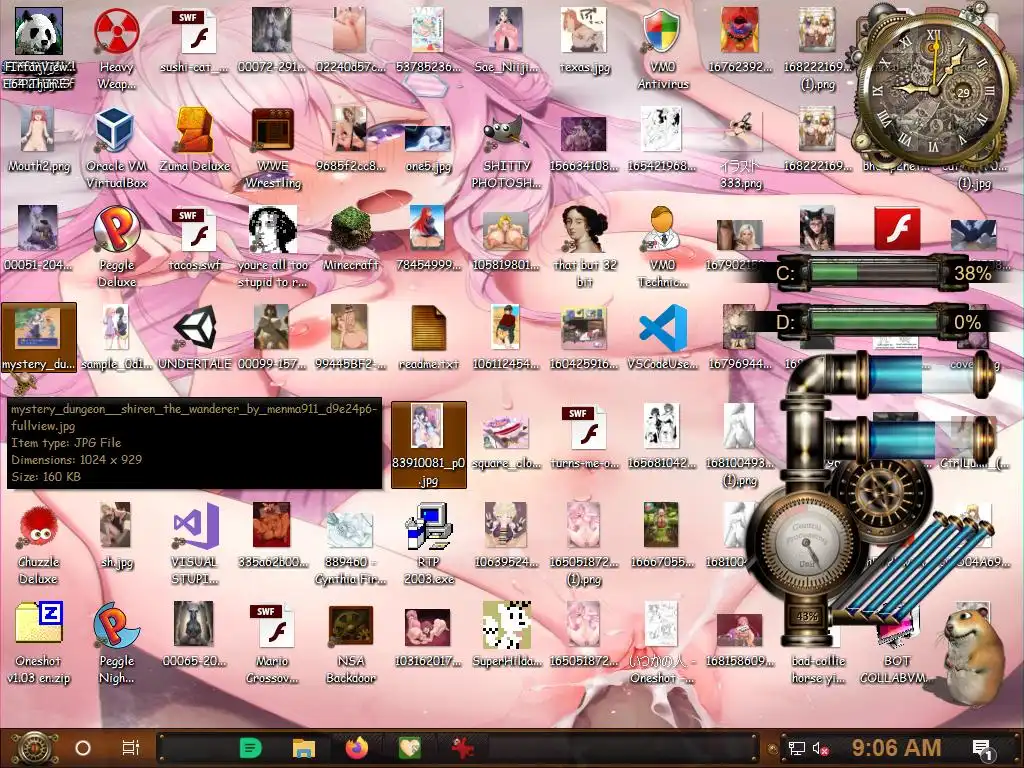Select the 83910081_p0.jpg file

coord(428,445)
